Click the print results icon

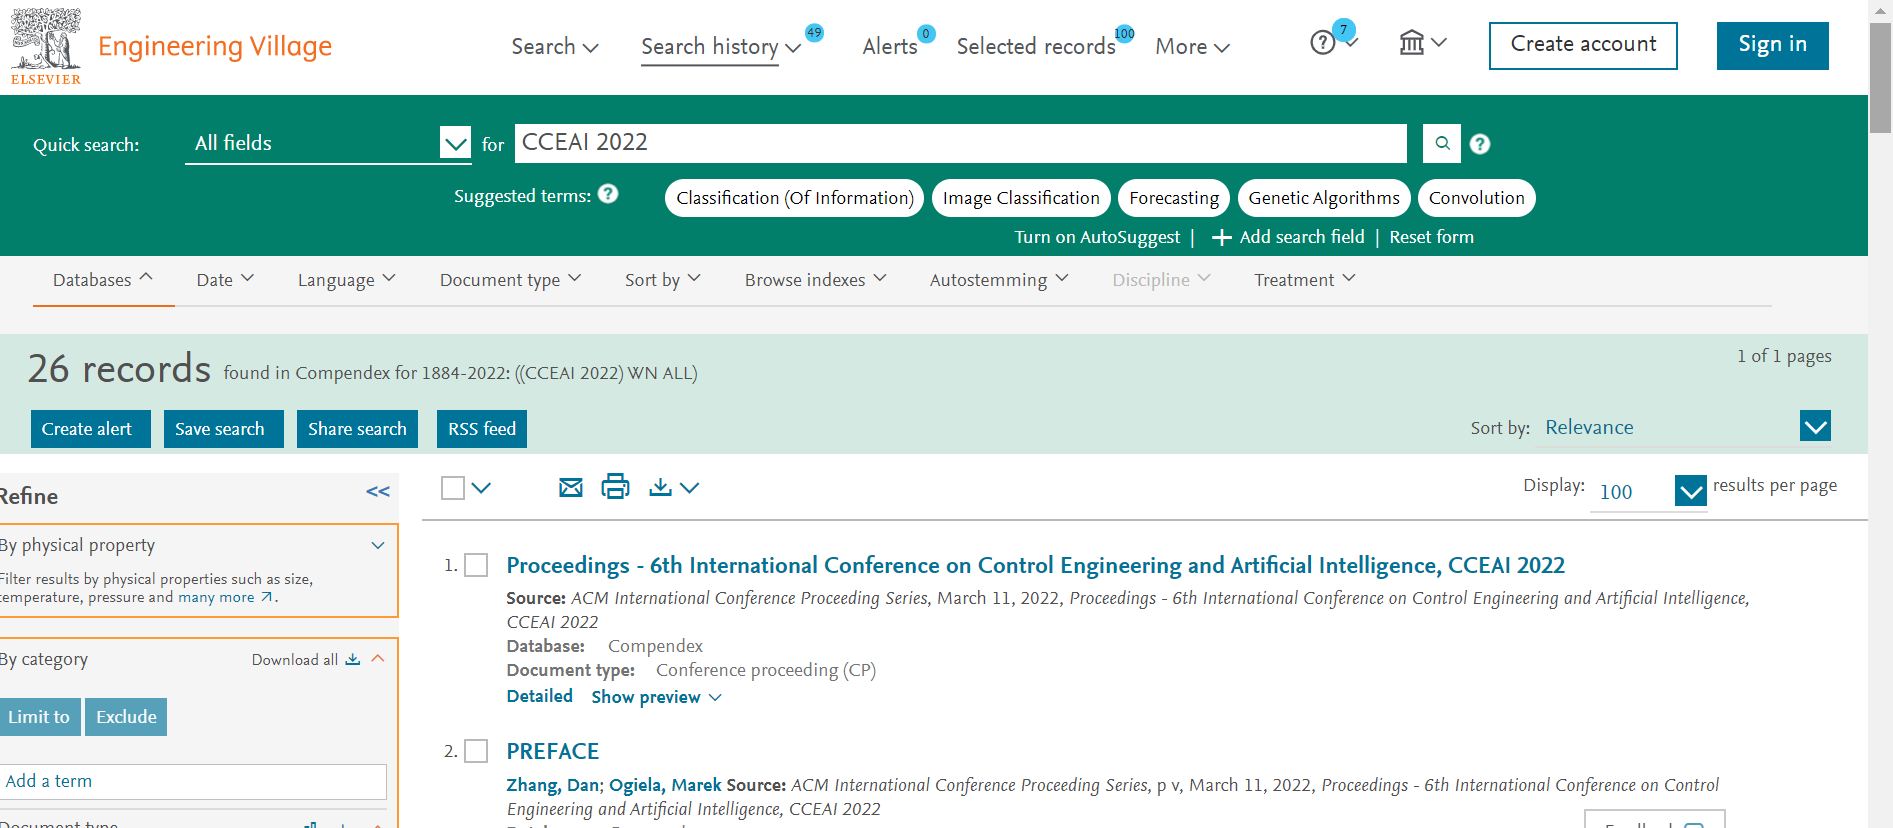pos(615,487)
